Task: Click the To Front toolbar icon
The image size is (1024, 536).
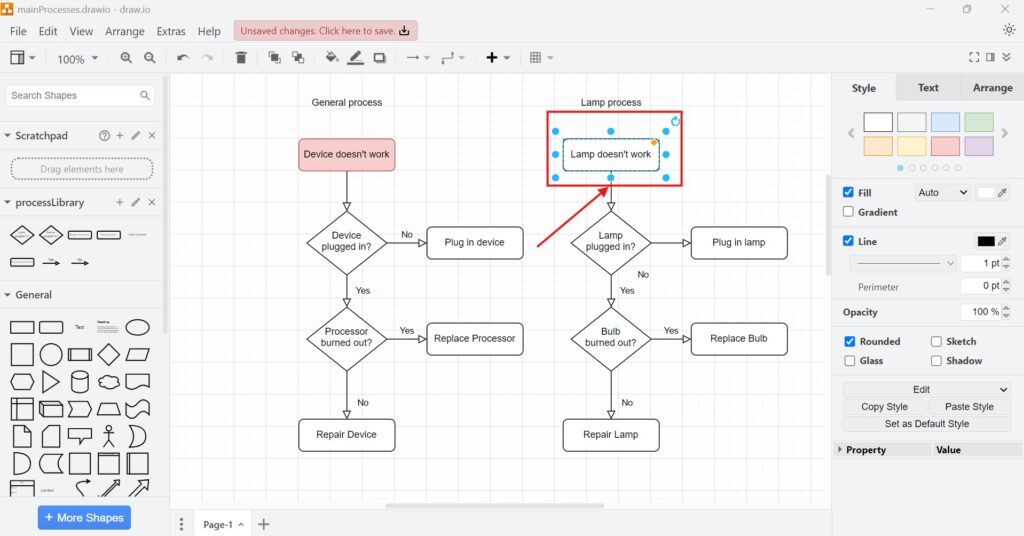Action: tap(274, 58)
